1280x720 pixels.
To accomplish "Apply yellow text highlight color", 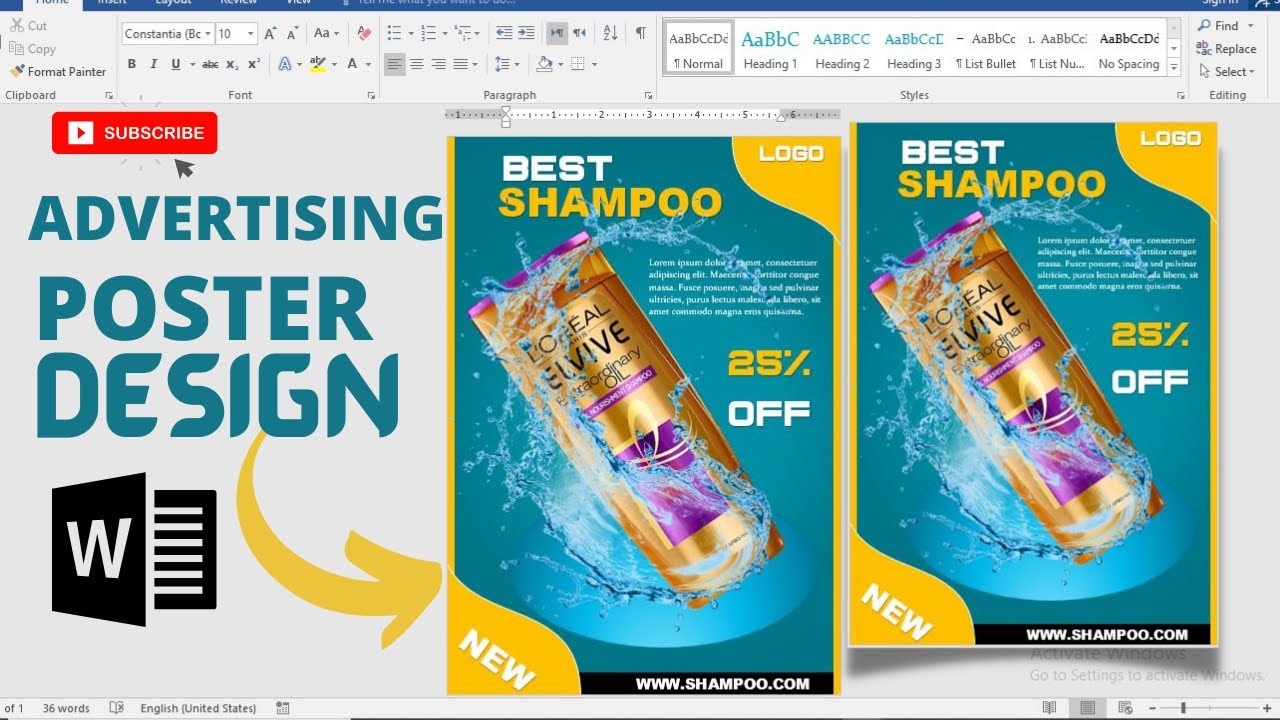I will 318,64.
